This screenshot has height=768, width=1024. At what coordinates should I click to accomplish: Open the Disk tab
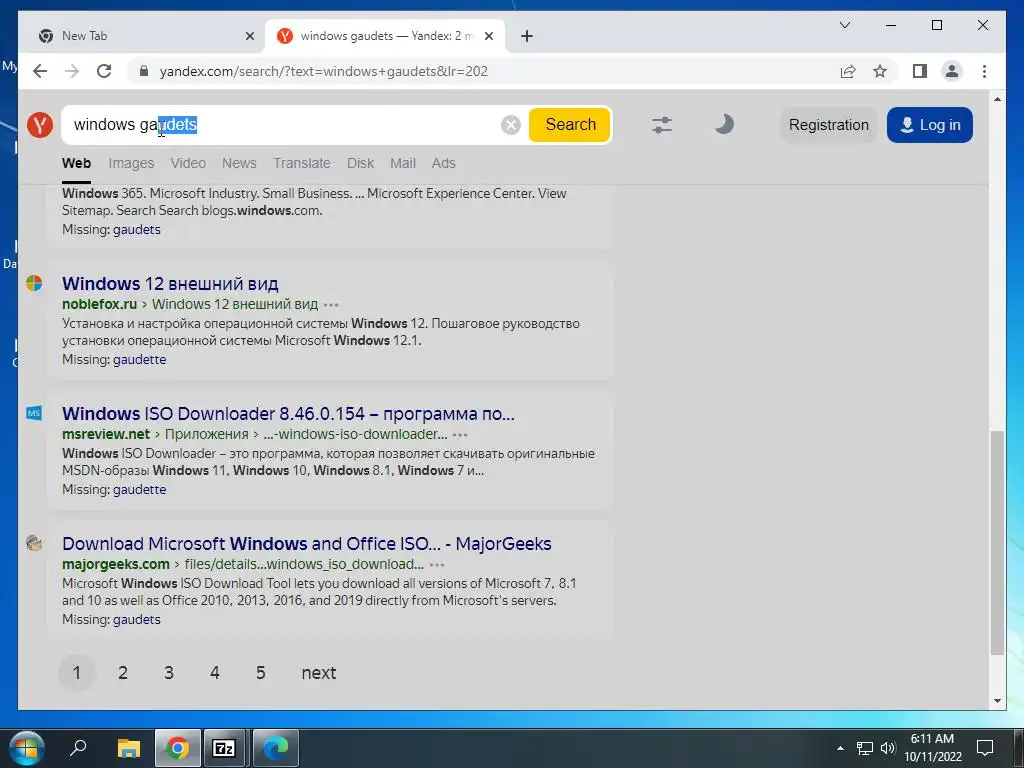point(360,163)
